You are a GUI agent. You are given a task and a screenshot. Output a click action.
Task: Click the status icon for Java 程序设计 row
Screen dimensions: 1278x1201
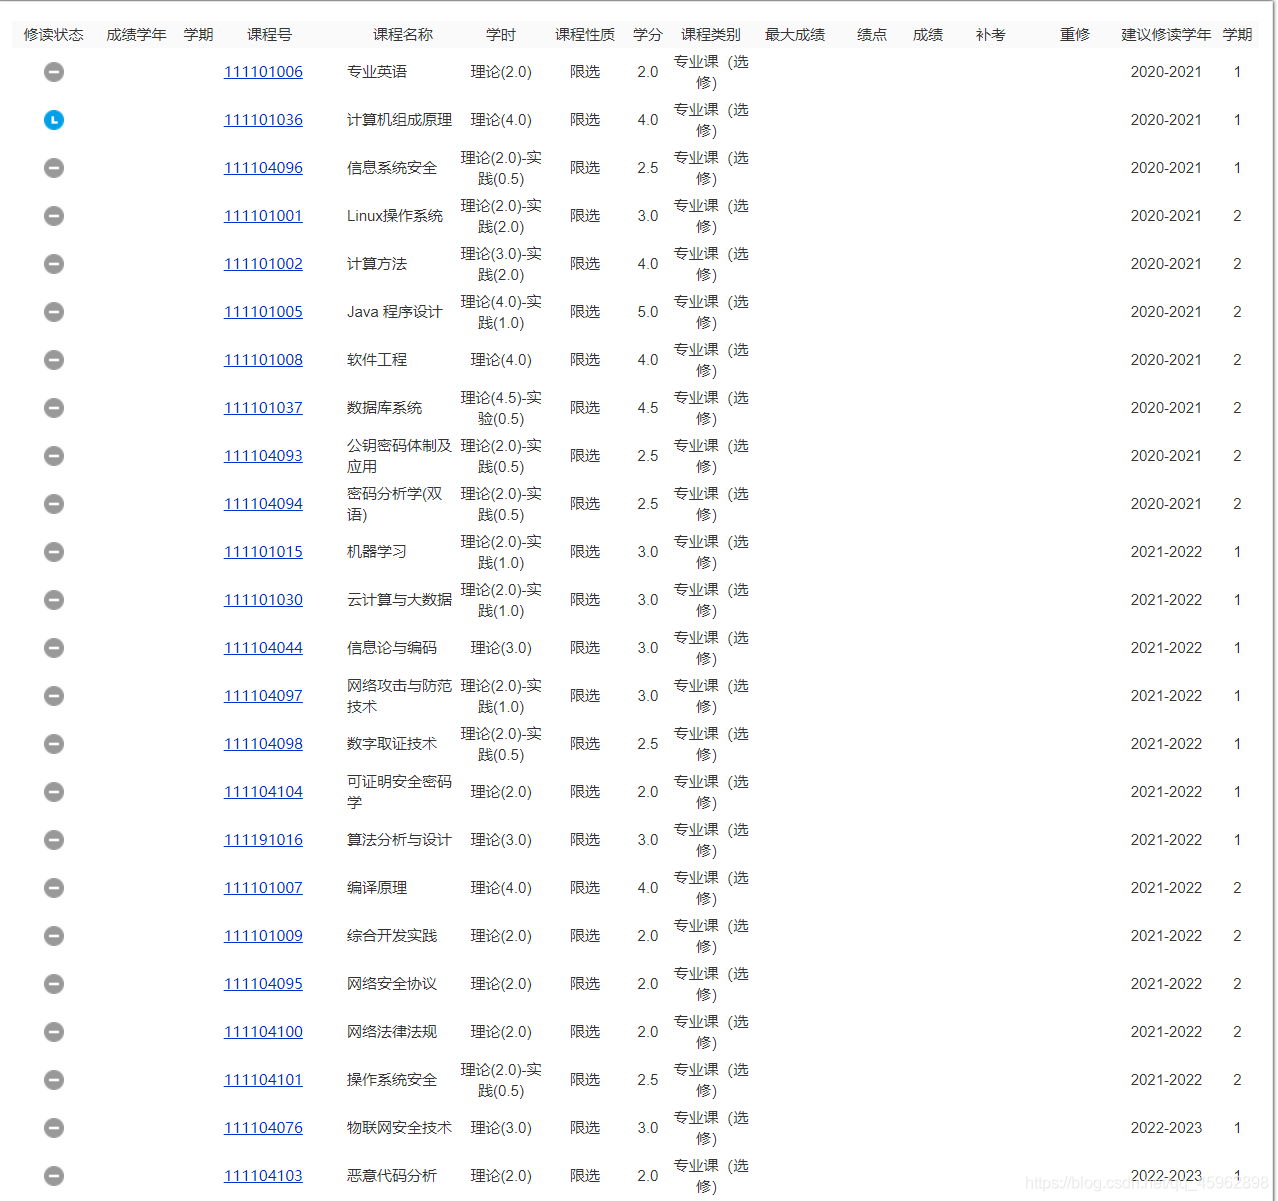[54, 312]
